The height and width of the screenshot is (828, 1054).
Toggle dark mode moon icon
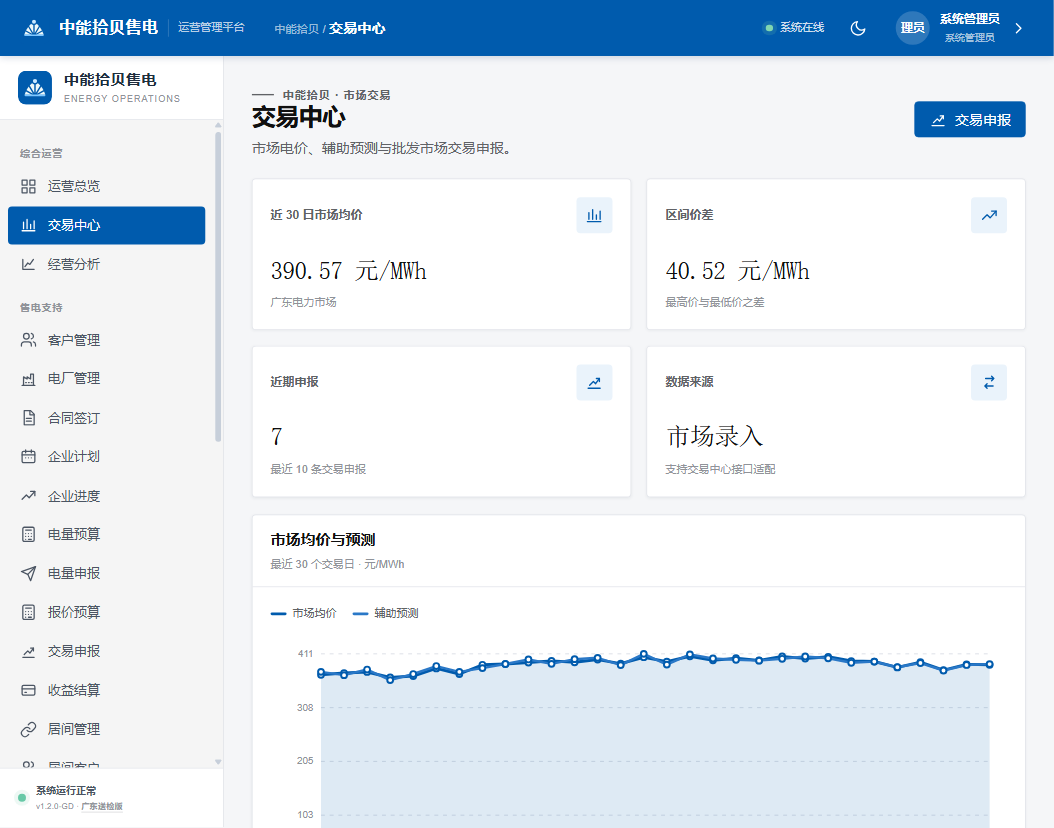858,28
